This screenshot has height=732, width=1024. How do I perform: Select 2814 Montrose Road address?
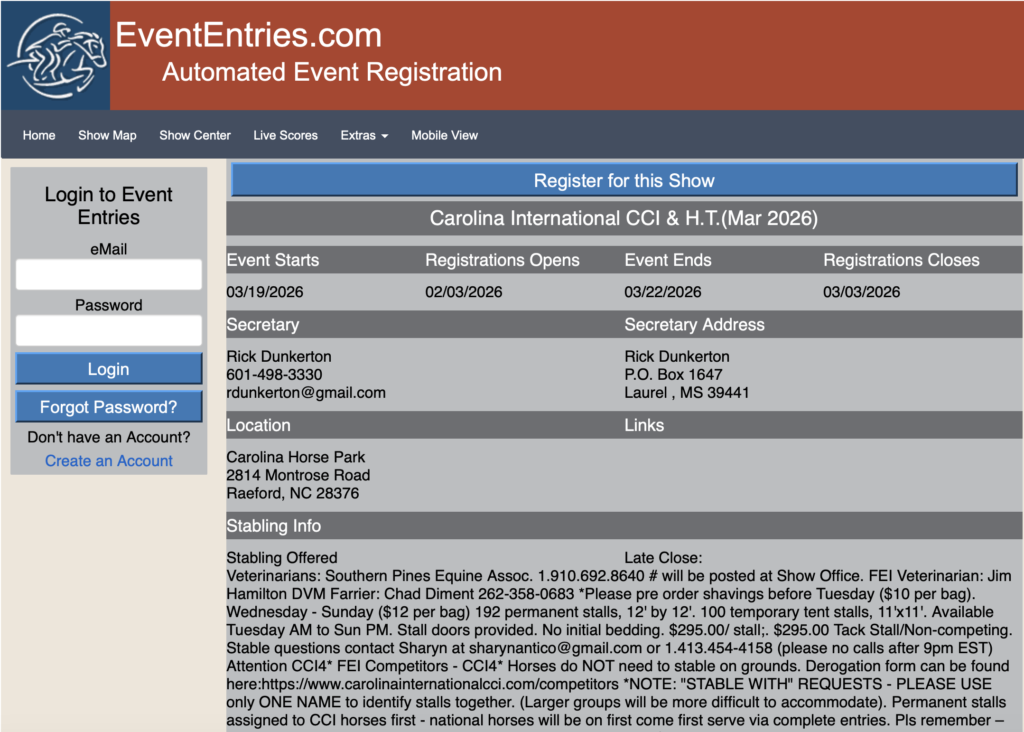click(298, 475)
